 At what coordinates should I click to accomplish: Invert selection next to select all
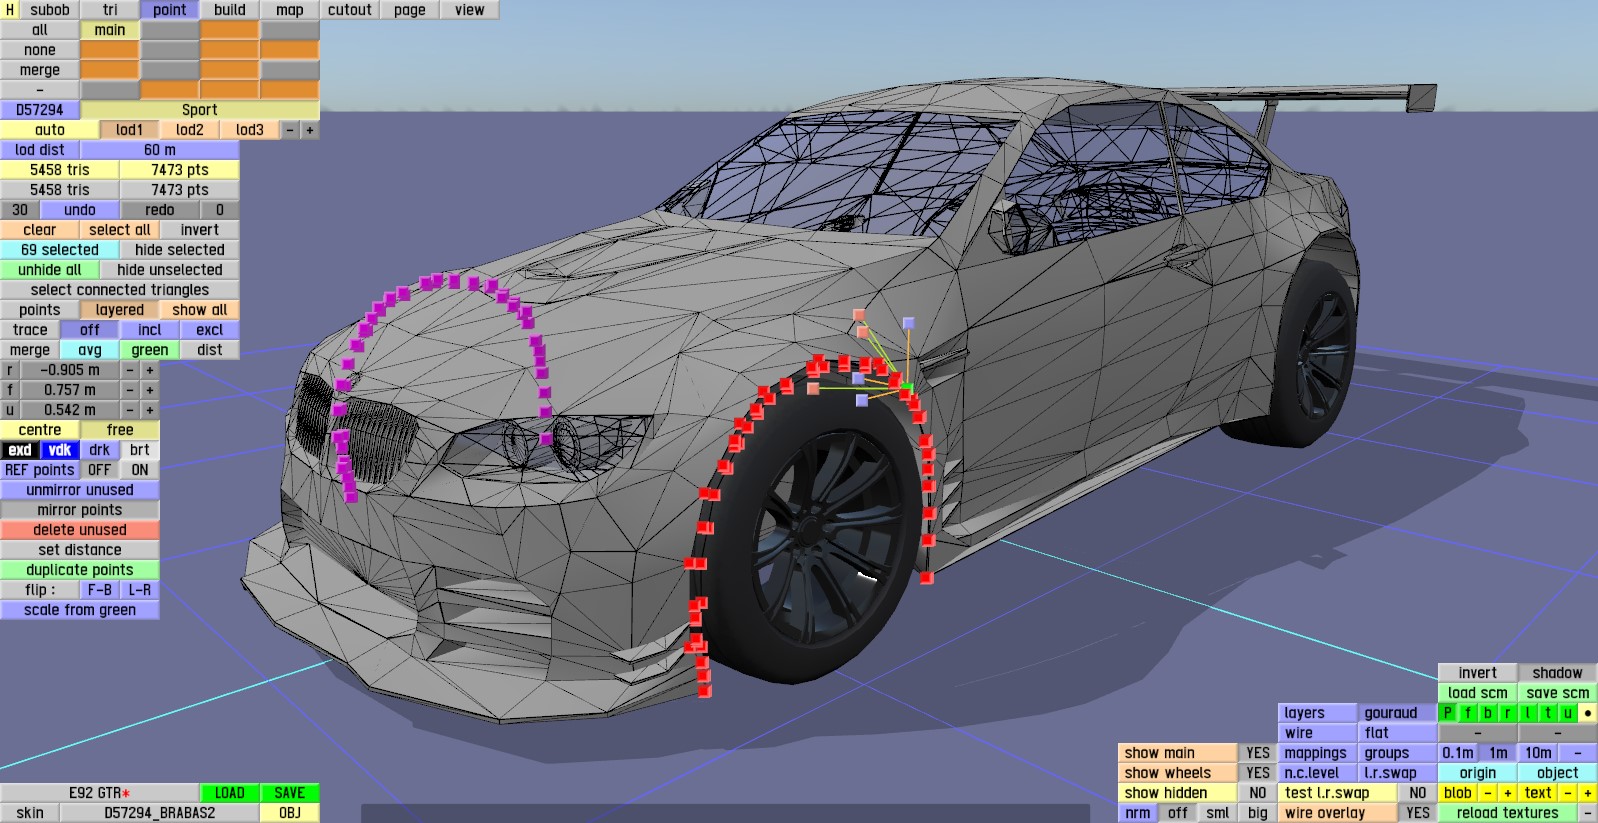[200, 230]
